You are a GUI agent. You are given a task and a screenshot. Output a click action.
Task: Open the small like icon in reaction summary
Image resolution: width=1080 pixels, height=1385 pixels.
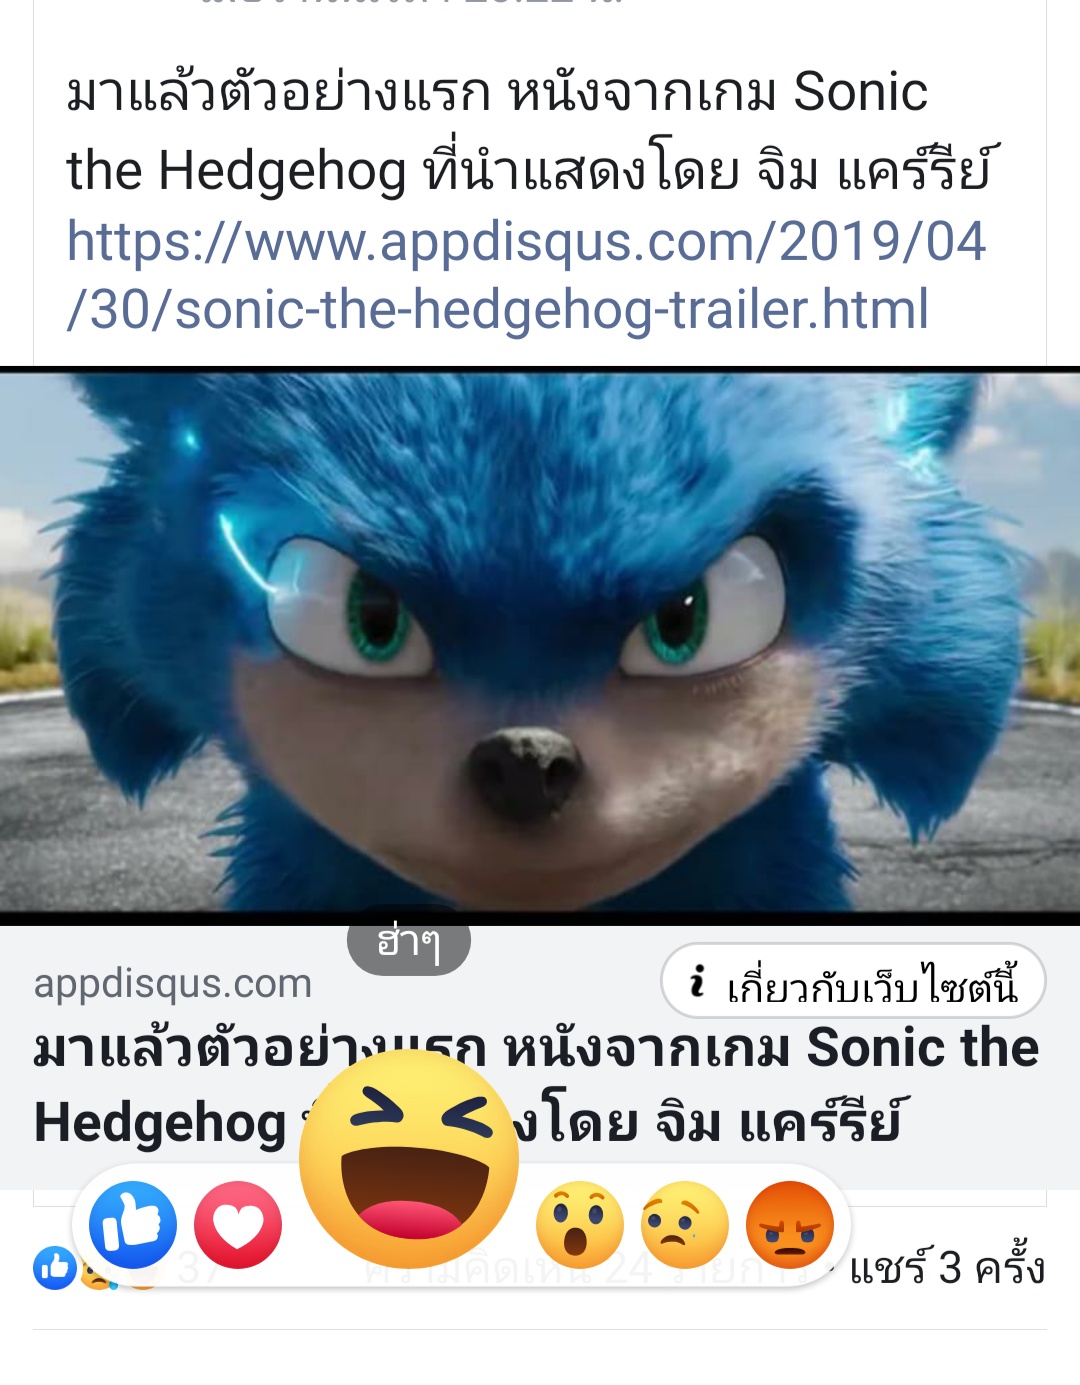coord(55,1268)
